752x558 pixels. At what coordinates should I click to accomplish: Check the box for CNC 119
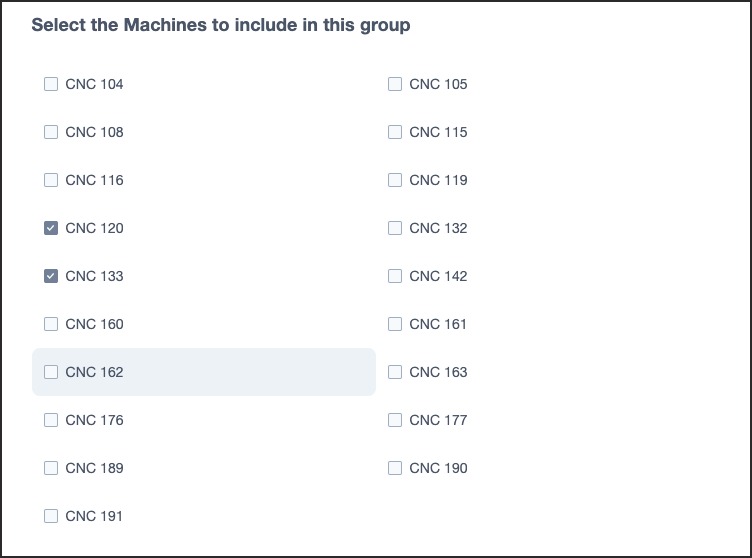point(395,180)
